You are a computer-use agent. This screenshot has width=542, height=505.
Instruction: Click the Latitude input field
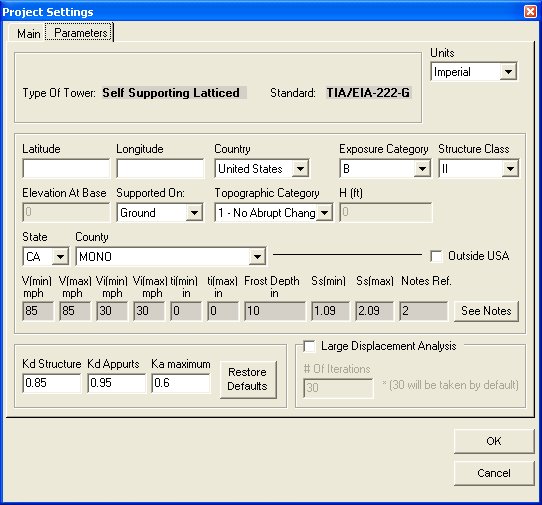66,169
